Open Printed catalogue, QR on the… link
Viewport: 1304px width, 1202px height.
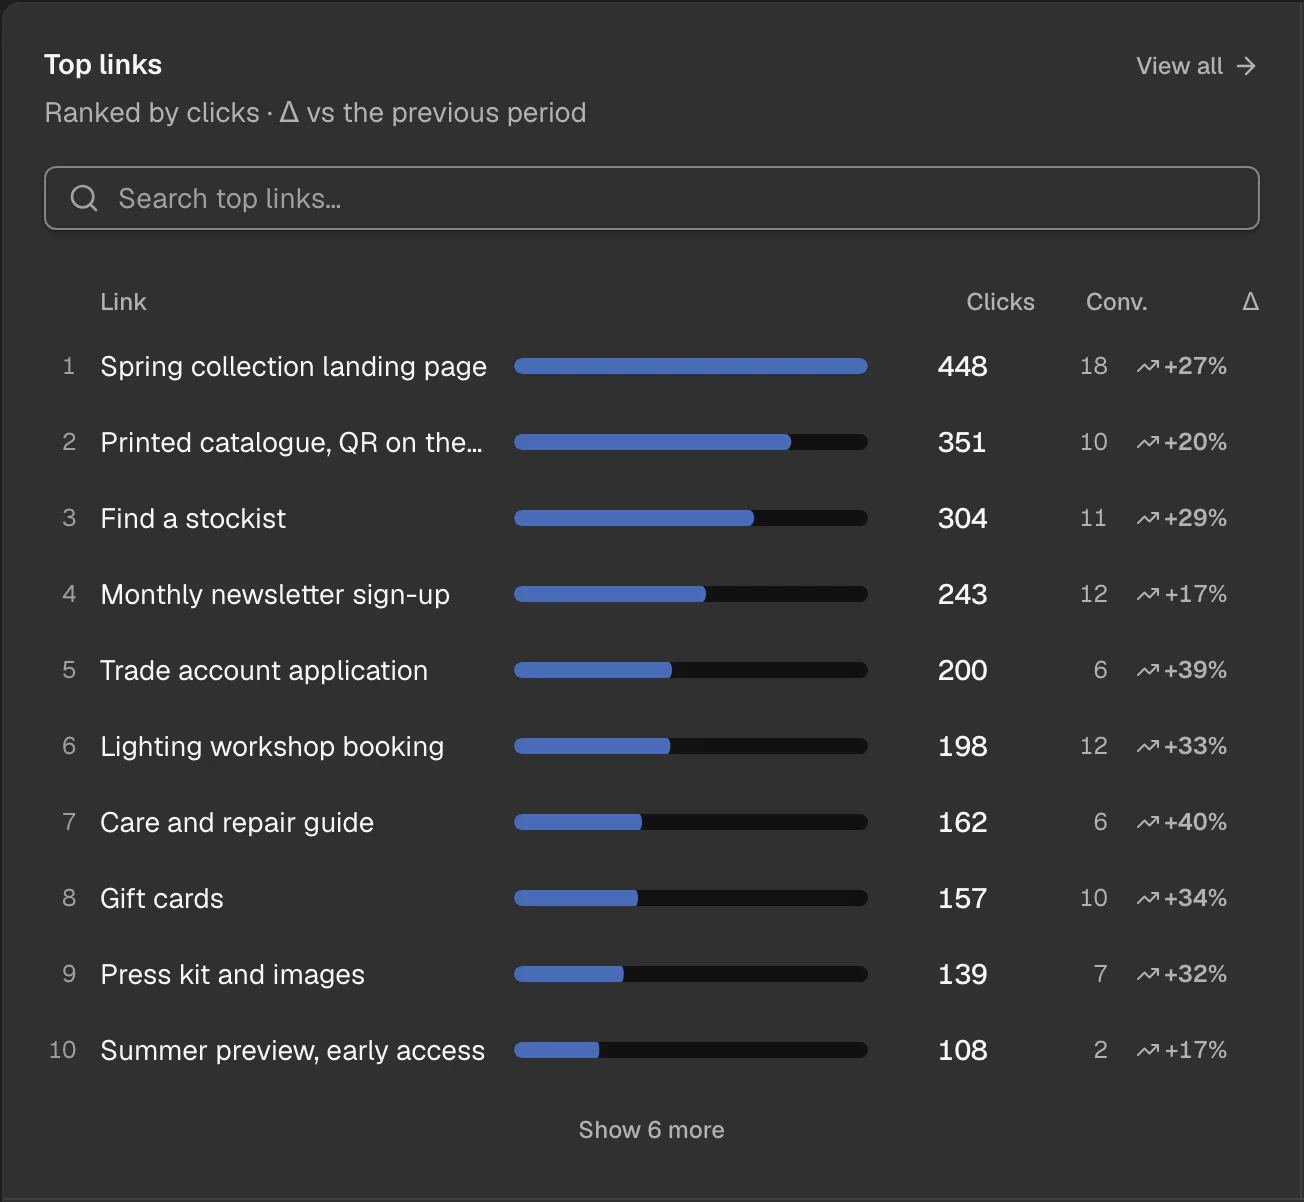pyautogui.click(x=291, y=443)
